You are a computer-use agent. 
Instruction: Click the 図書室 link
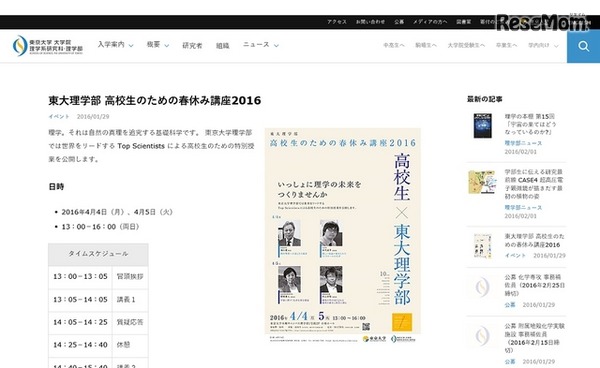coord(463,22)
